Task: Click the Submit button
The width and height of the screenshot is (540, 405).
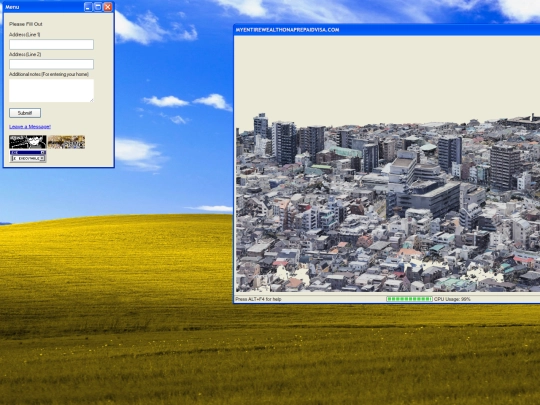Action: coord(25,113)
